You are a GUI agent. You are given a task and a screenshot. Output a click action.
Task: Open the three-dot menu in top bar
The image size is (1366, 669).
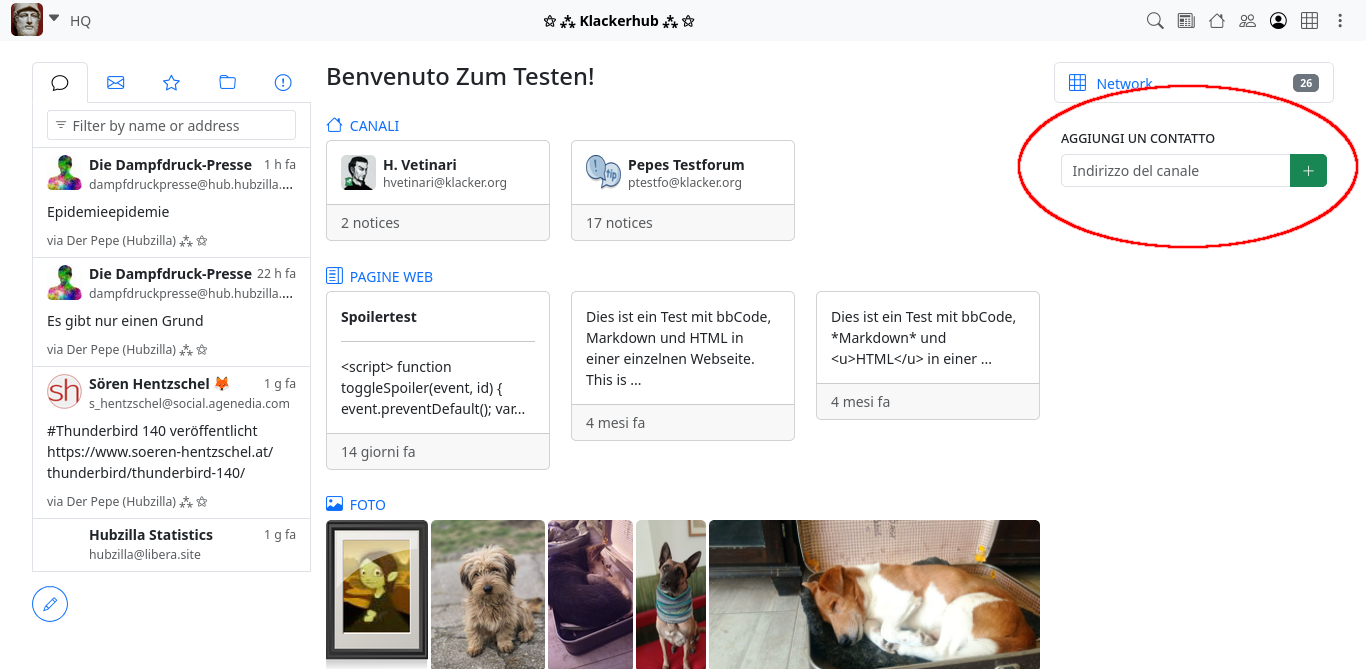[x=1340, y=21]
